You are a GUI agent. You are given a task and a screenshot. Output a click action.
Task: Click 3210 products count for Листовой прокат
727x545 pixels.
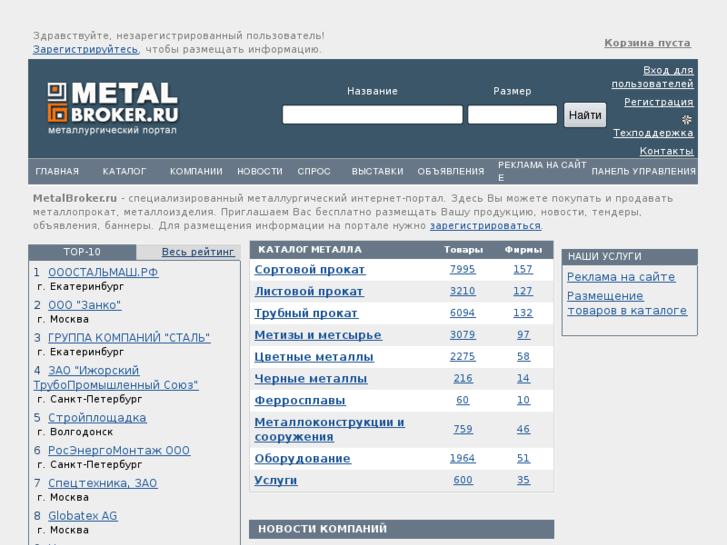point(462,291)
